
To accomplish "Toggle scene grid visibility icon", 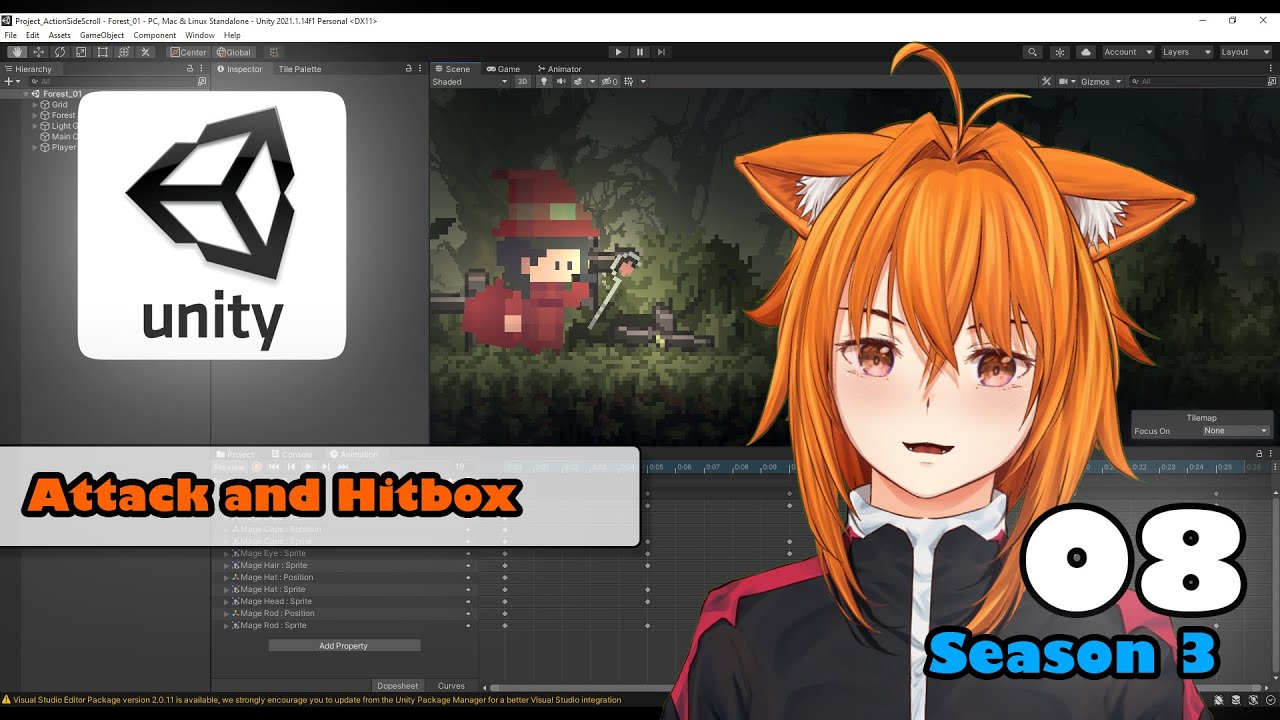I will pyautogui.click(x=627, y=82).
